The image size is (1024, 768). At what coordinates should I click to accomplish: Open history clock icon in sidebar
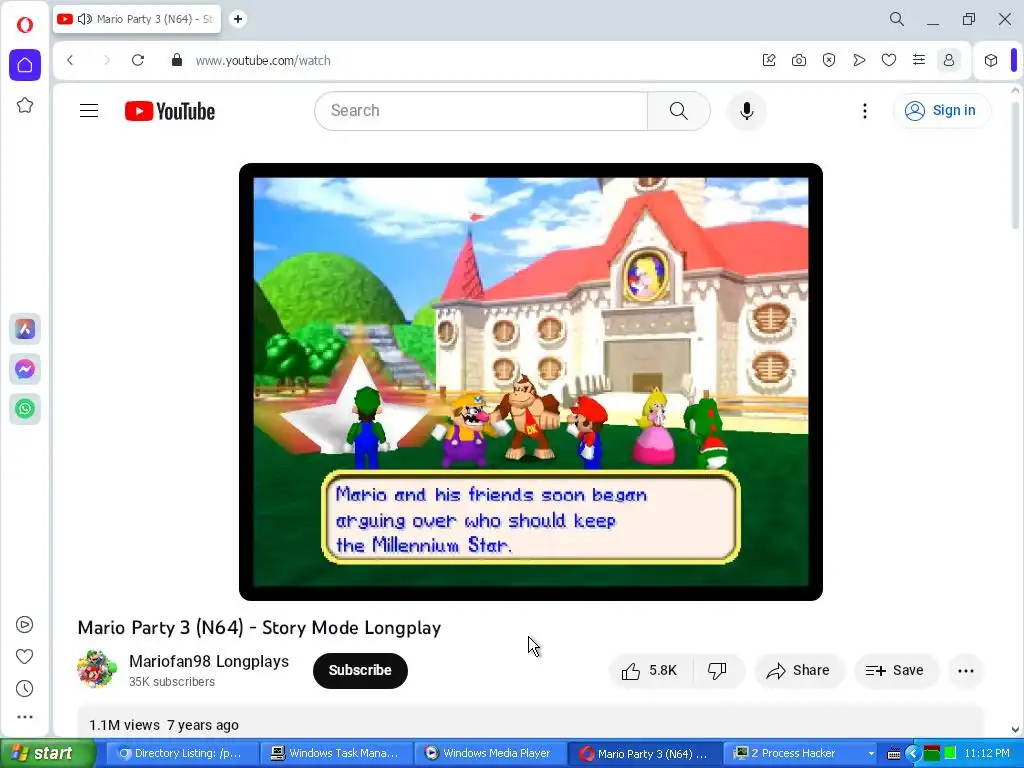coord(24,688)
